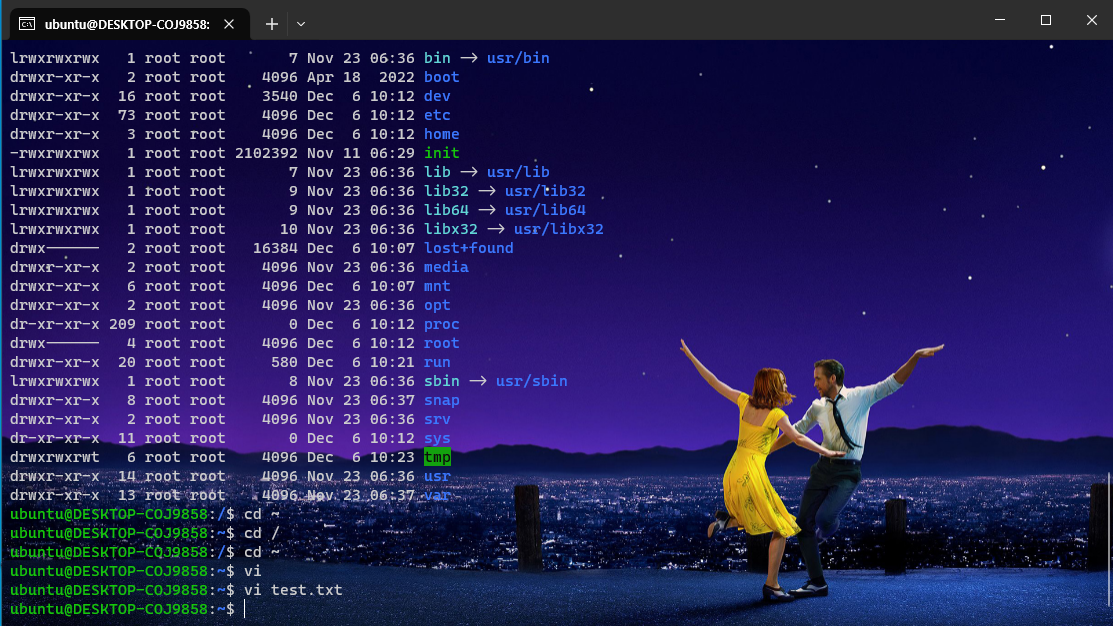Click the green 'init' file name
The width and height of the screenshot is (1113, 626).
tap(442, 153)
